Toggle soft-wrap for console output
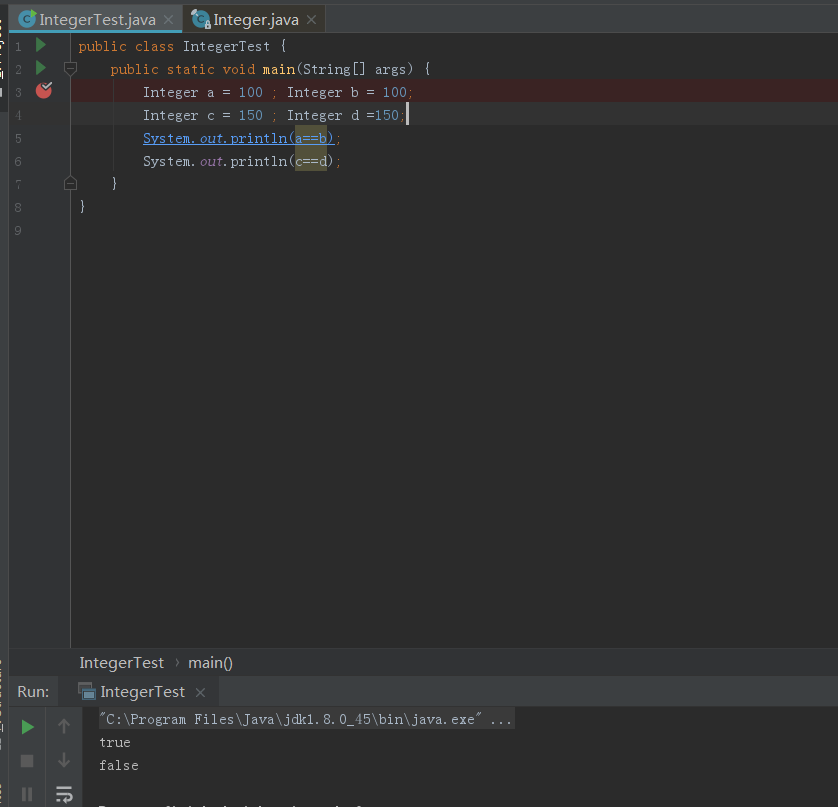838x807 pixels. tap(64, 794)
